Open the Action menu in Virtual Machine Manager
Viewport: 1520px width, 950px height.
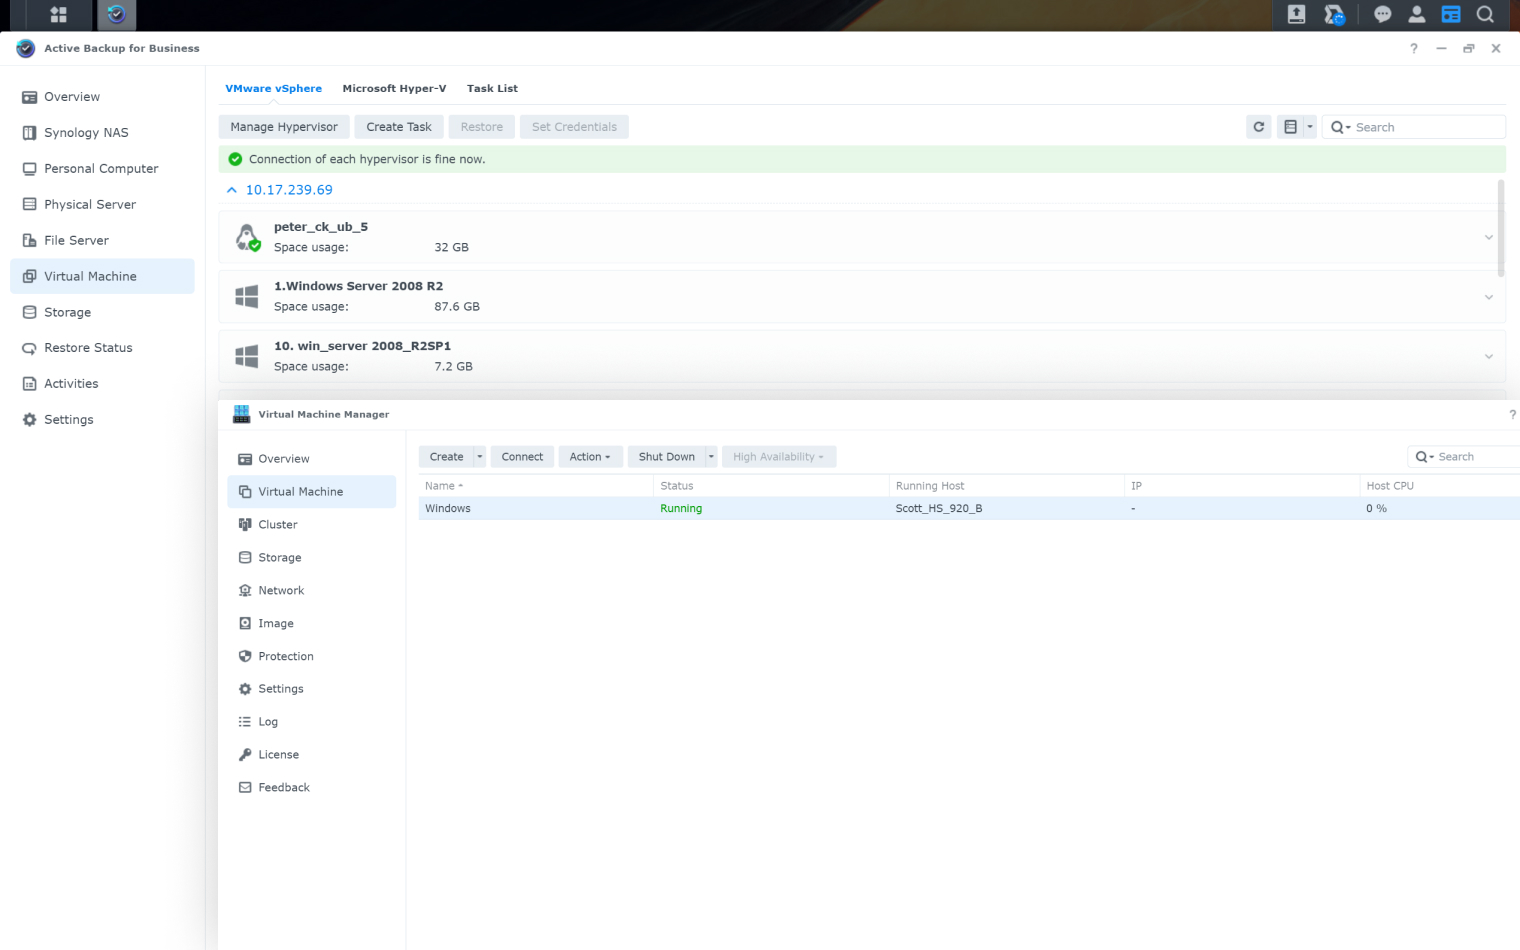tap(590, 456)
